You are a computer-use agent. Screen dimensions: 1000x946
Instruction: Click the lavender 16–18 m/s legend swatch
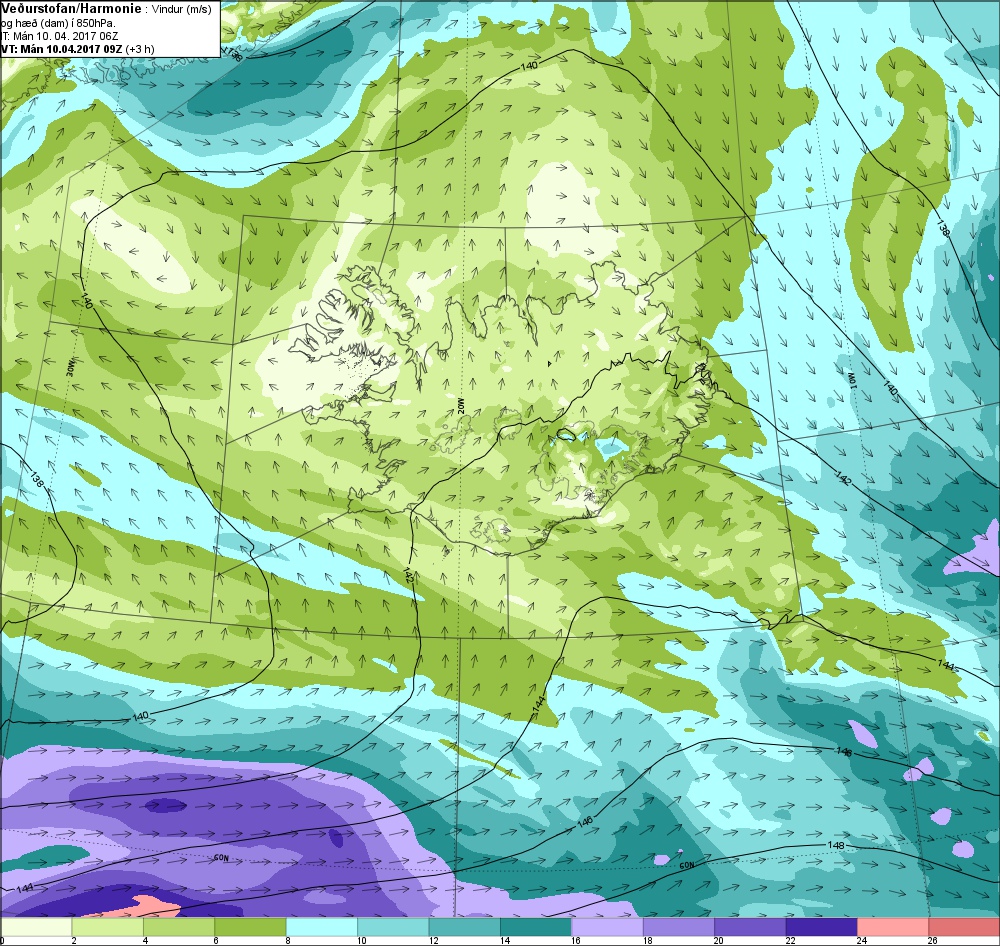[607, 926]
